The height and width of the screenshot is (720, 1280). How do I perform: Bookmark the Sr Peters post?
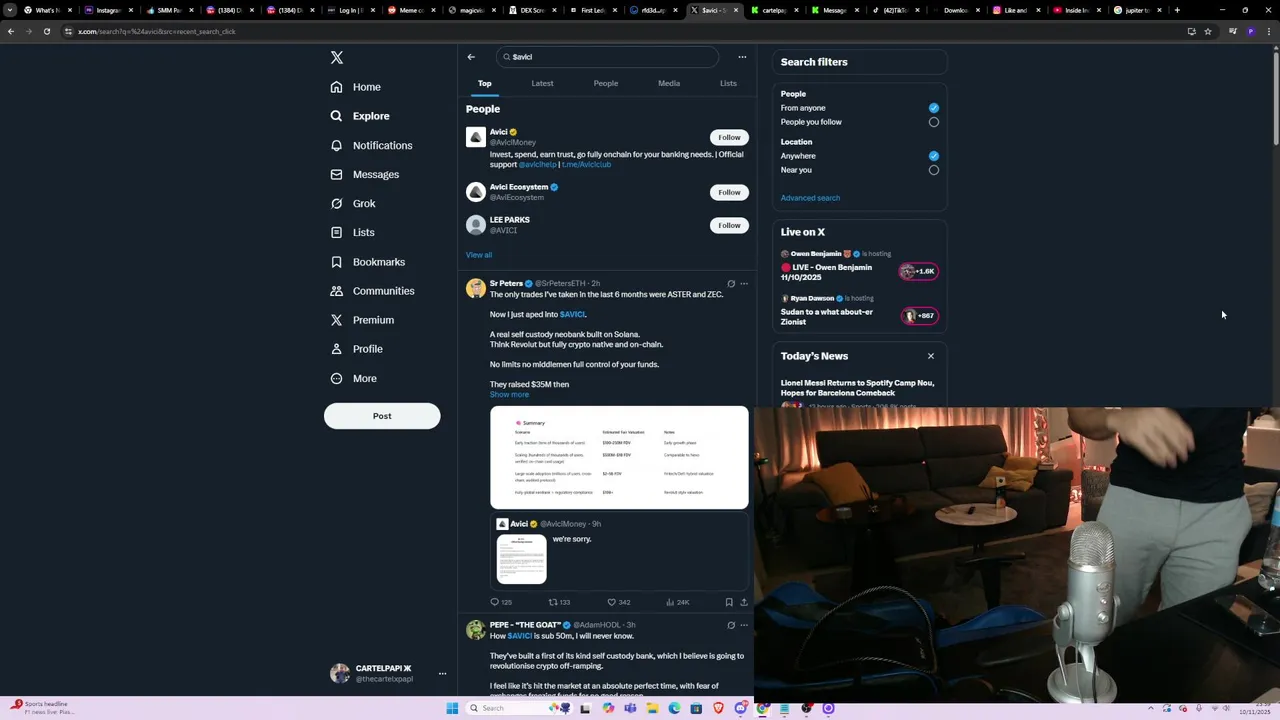pos(729,602)
